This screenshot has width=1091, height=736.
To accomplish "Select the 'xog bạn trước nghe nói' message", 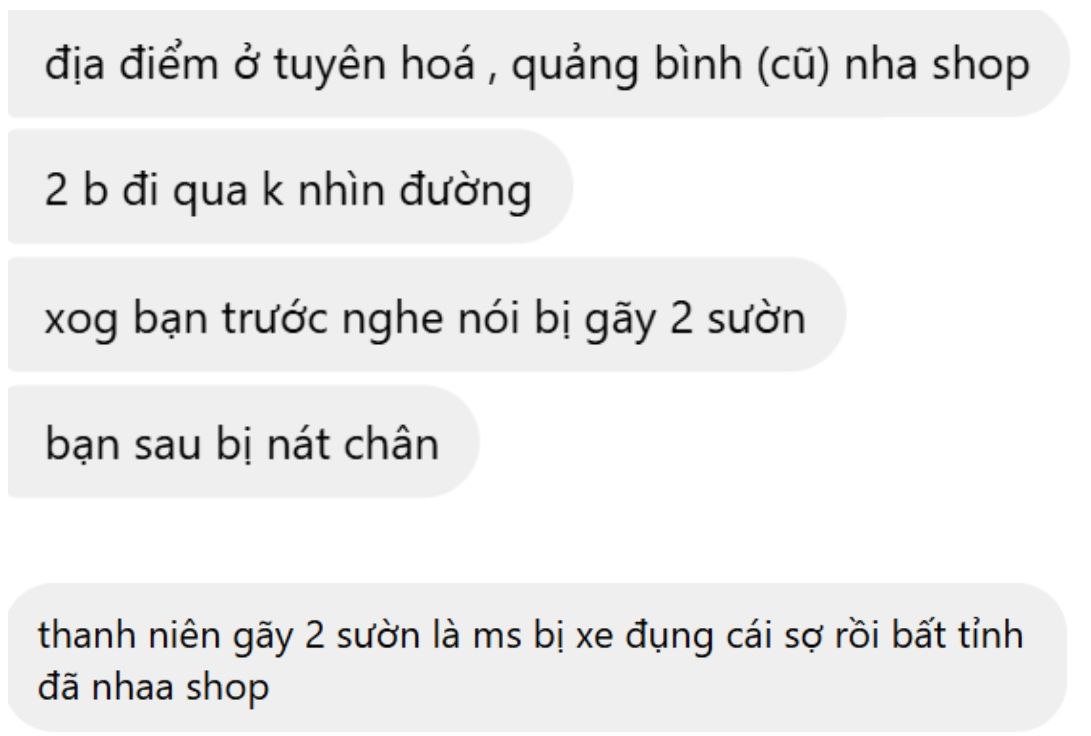I will point(427,314).
